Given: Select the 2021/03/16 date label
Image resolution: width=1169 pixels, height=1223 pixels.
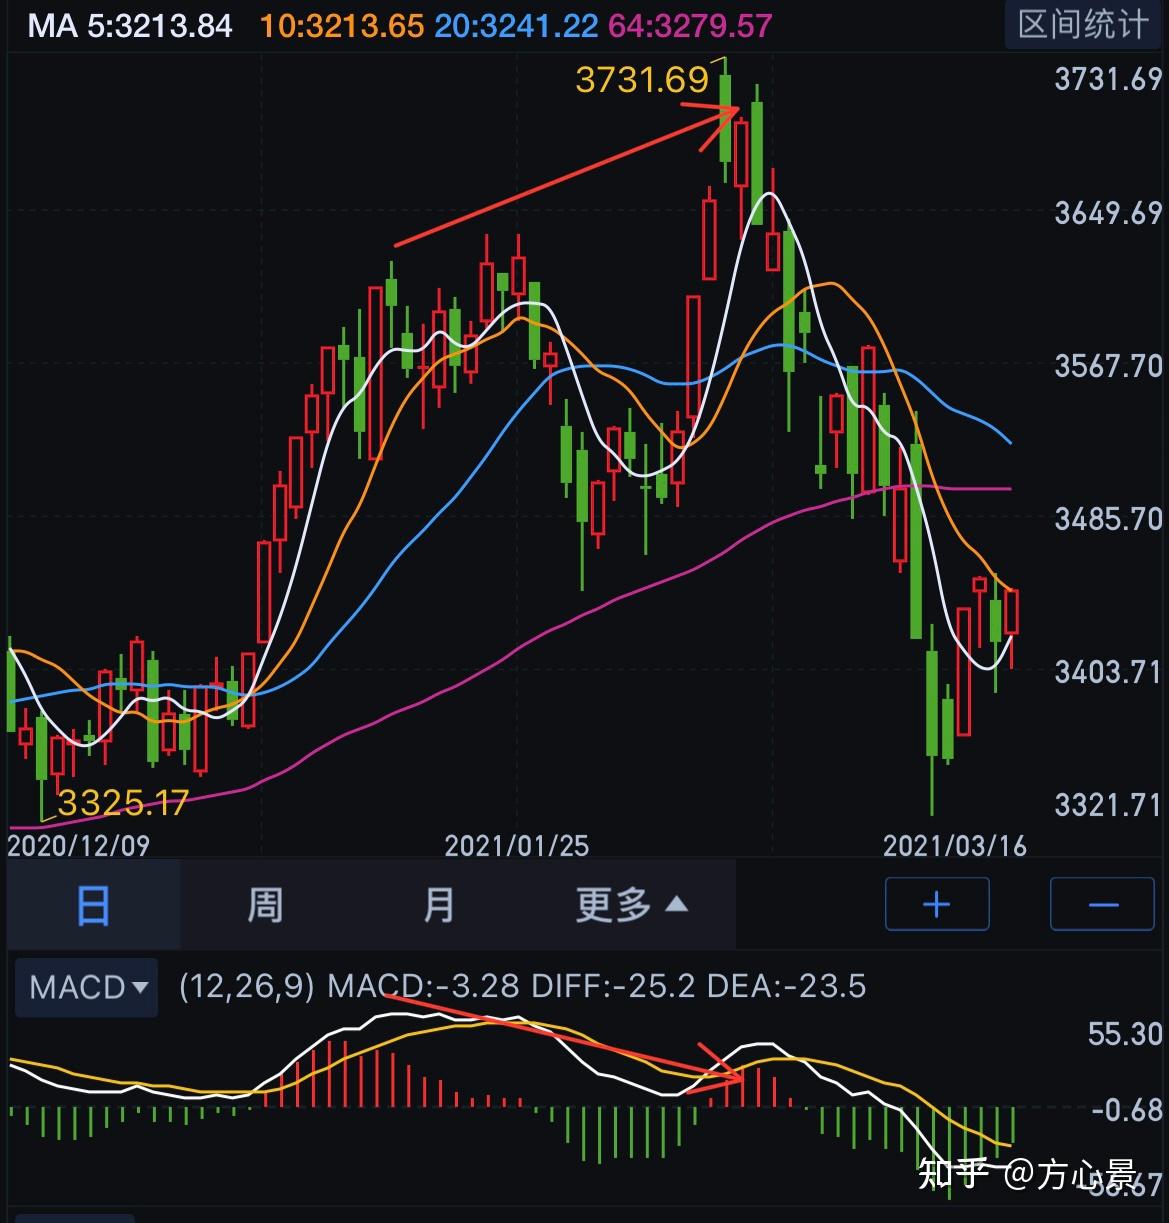Looking at the screenshot, I should tap(958, 846).
